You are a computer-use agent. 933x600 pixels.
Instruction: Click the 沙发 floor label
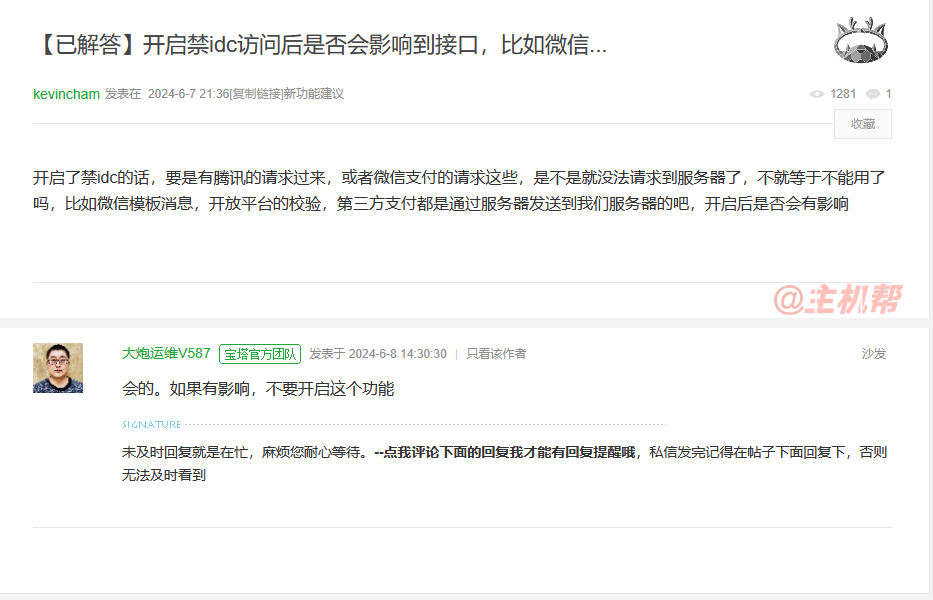point(873,354)
